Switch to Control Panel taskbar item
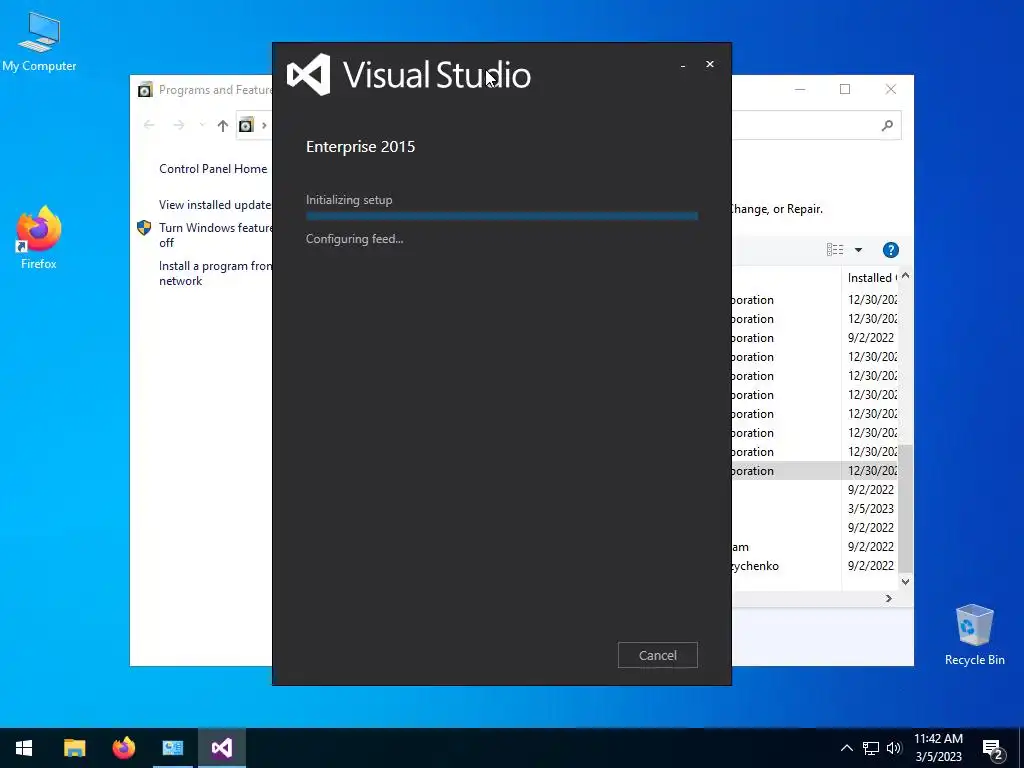 (172, 748)
